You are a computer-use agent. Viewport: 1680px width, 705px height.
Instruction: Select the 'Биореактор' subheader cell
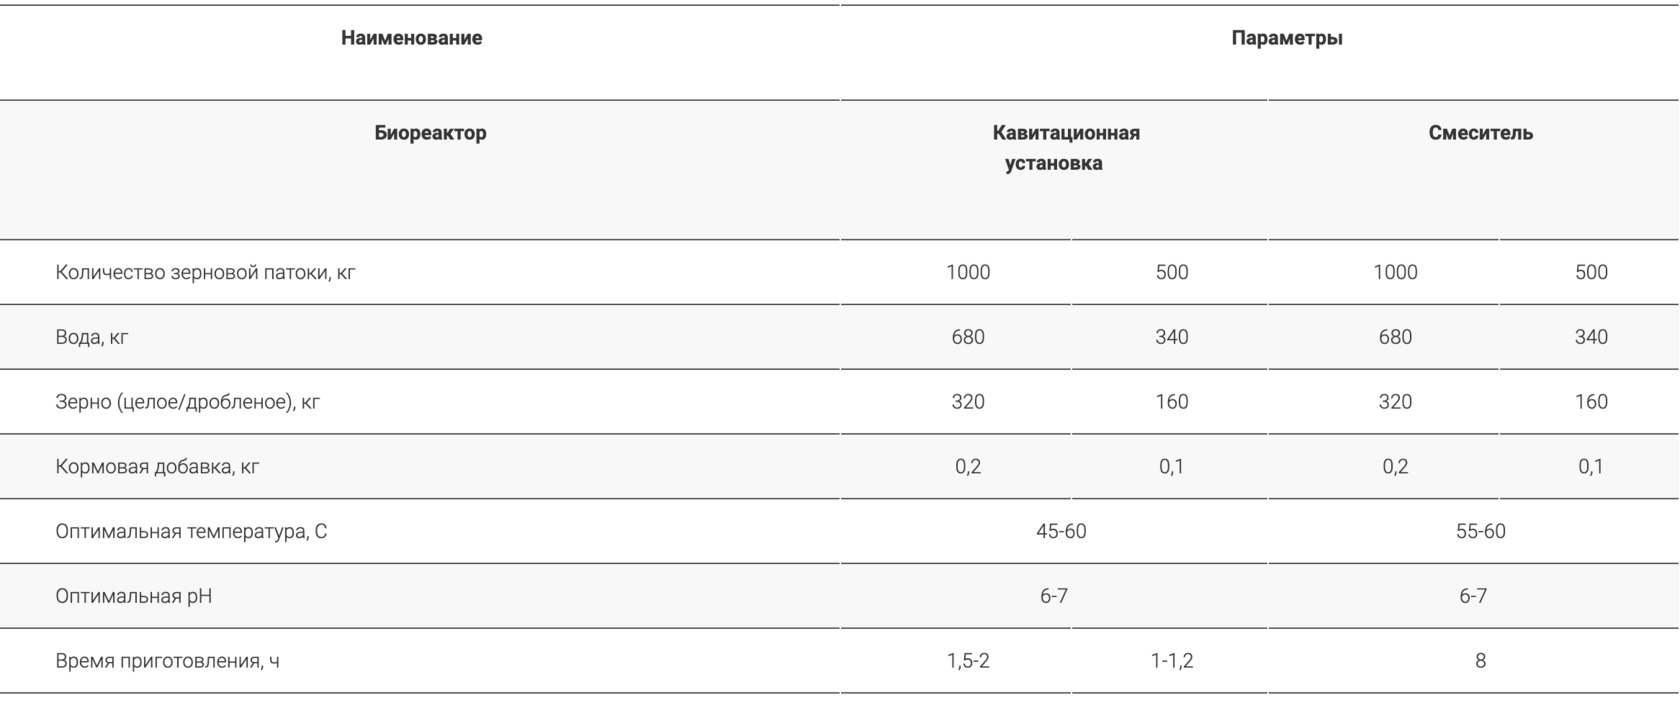[430, 133]
